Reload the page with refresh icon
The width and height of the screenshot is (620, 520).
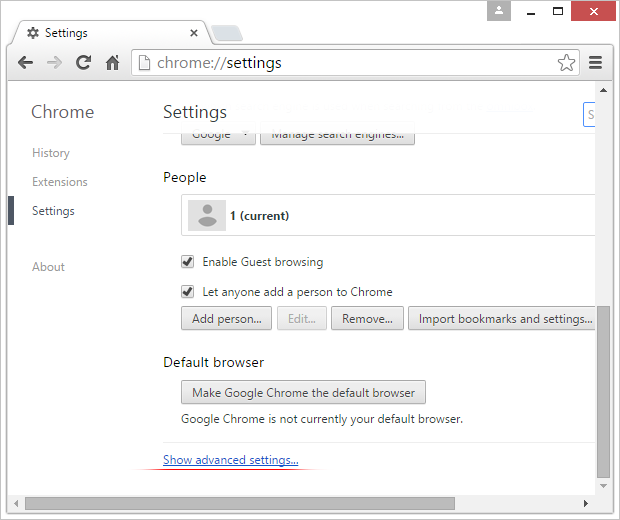coord(83,62)
